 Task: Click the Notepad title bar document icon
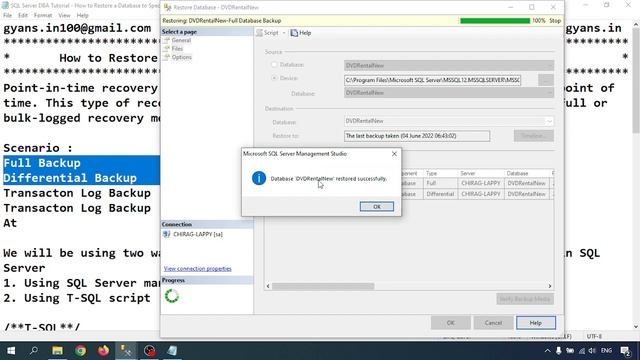tap(5, 5)
